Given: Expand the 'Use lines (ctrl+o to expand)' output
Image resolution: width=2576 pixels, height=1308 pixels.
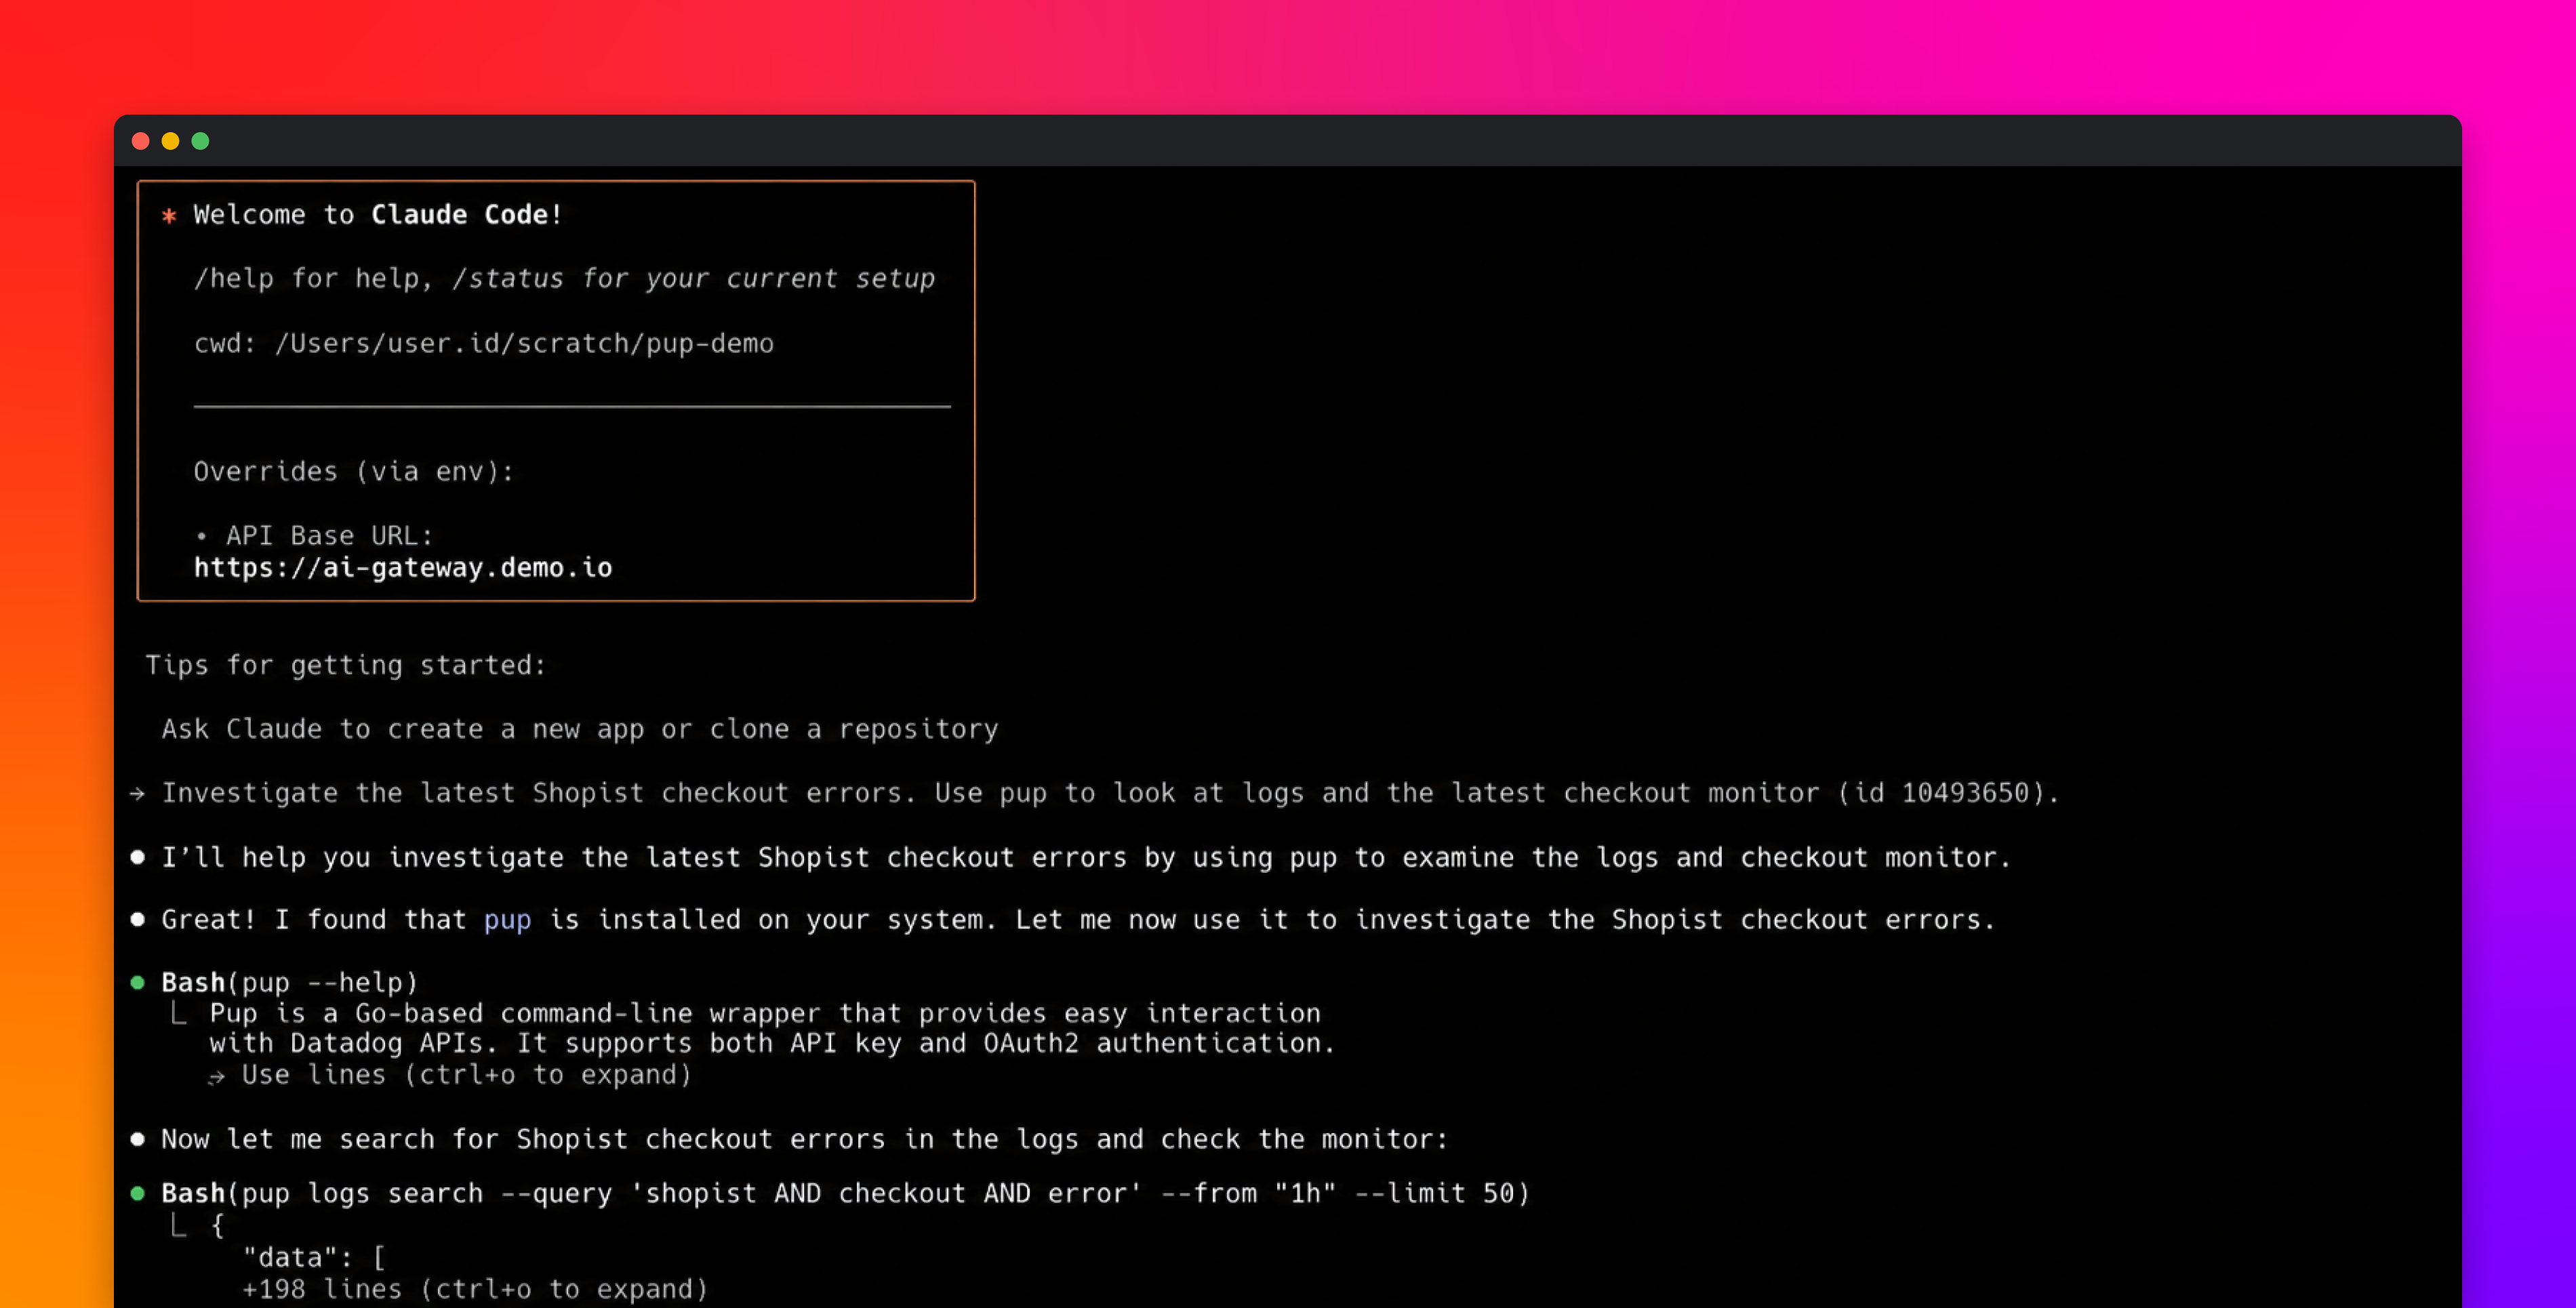Looking at the screenshot, I should coord(450,1075).
